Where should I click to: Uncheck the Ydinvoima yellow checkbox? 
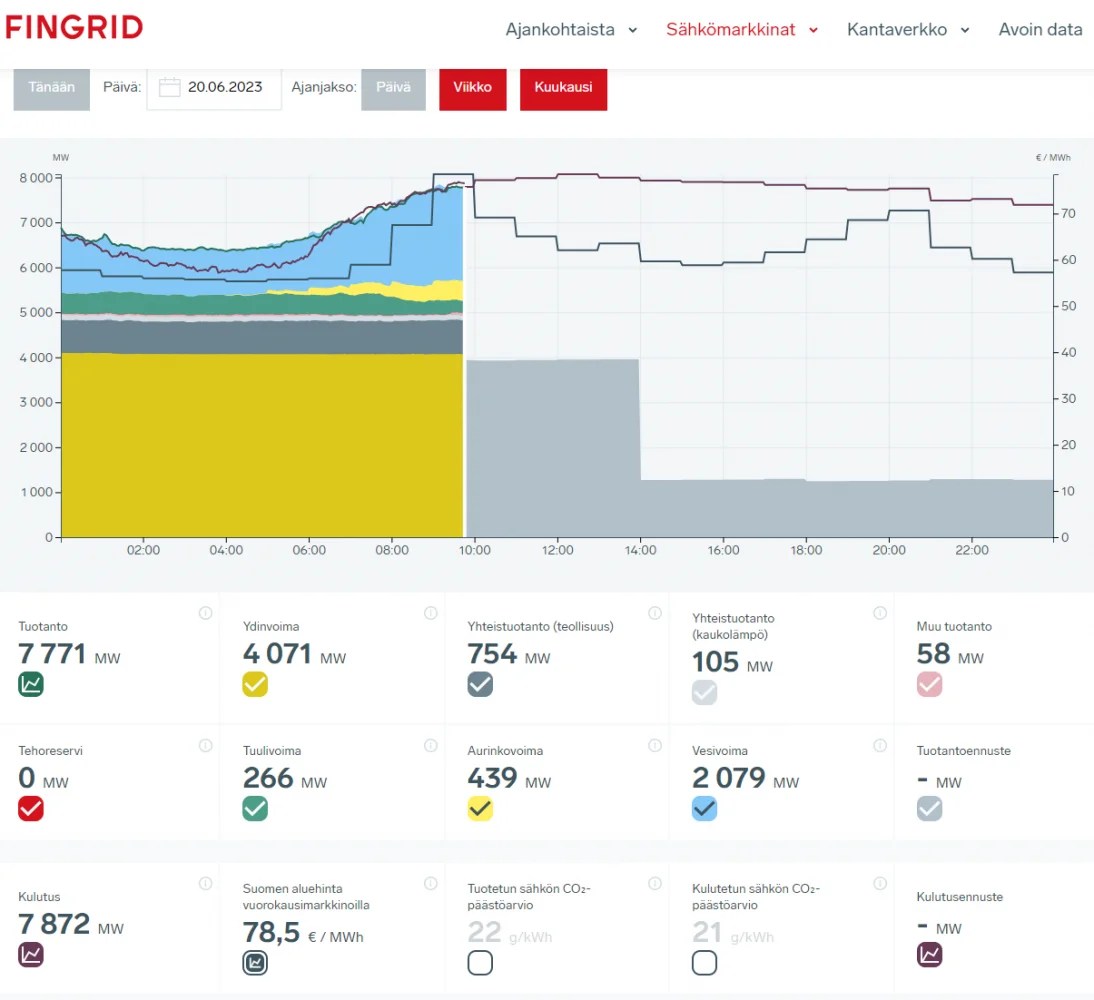click(x=255, y=685)
